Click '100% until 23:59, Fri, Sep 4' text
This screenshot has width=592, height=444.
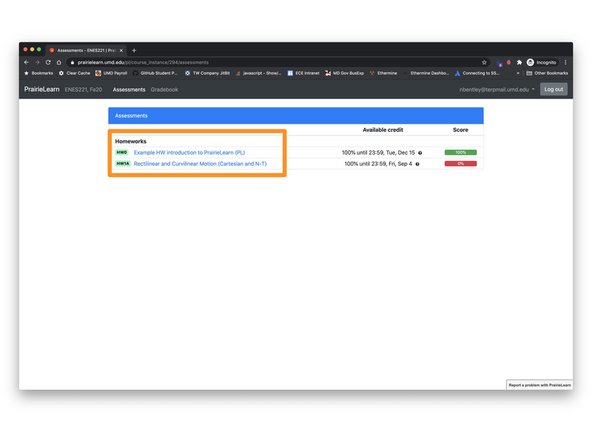[378, 164]
